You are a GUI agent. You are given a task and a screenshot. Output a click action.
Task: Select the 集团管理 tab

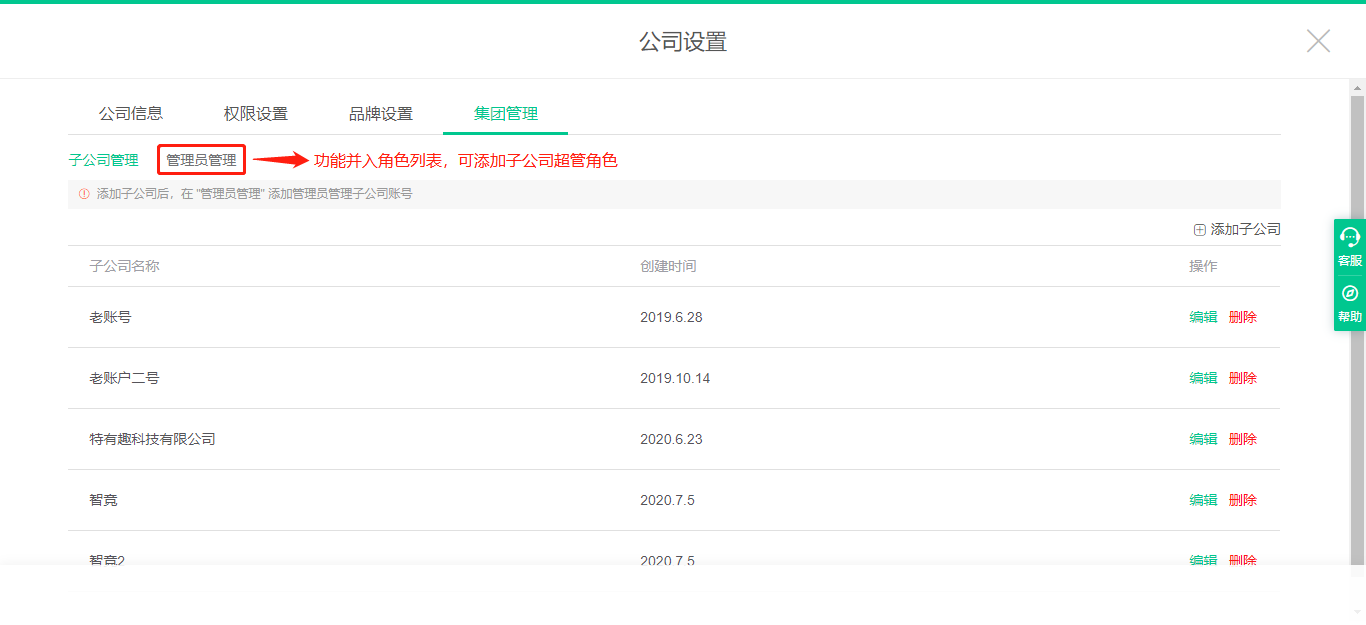coord(506,114)
